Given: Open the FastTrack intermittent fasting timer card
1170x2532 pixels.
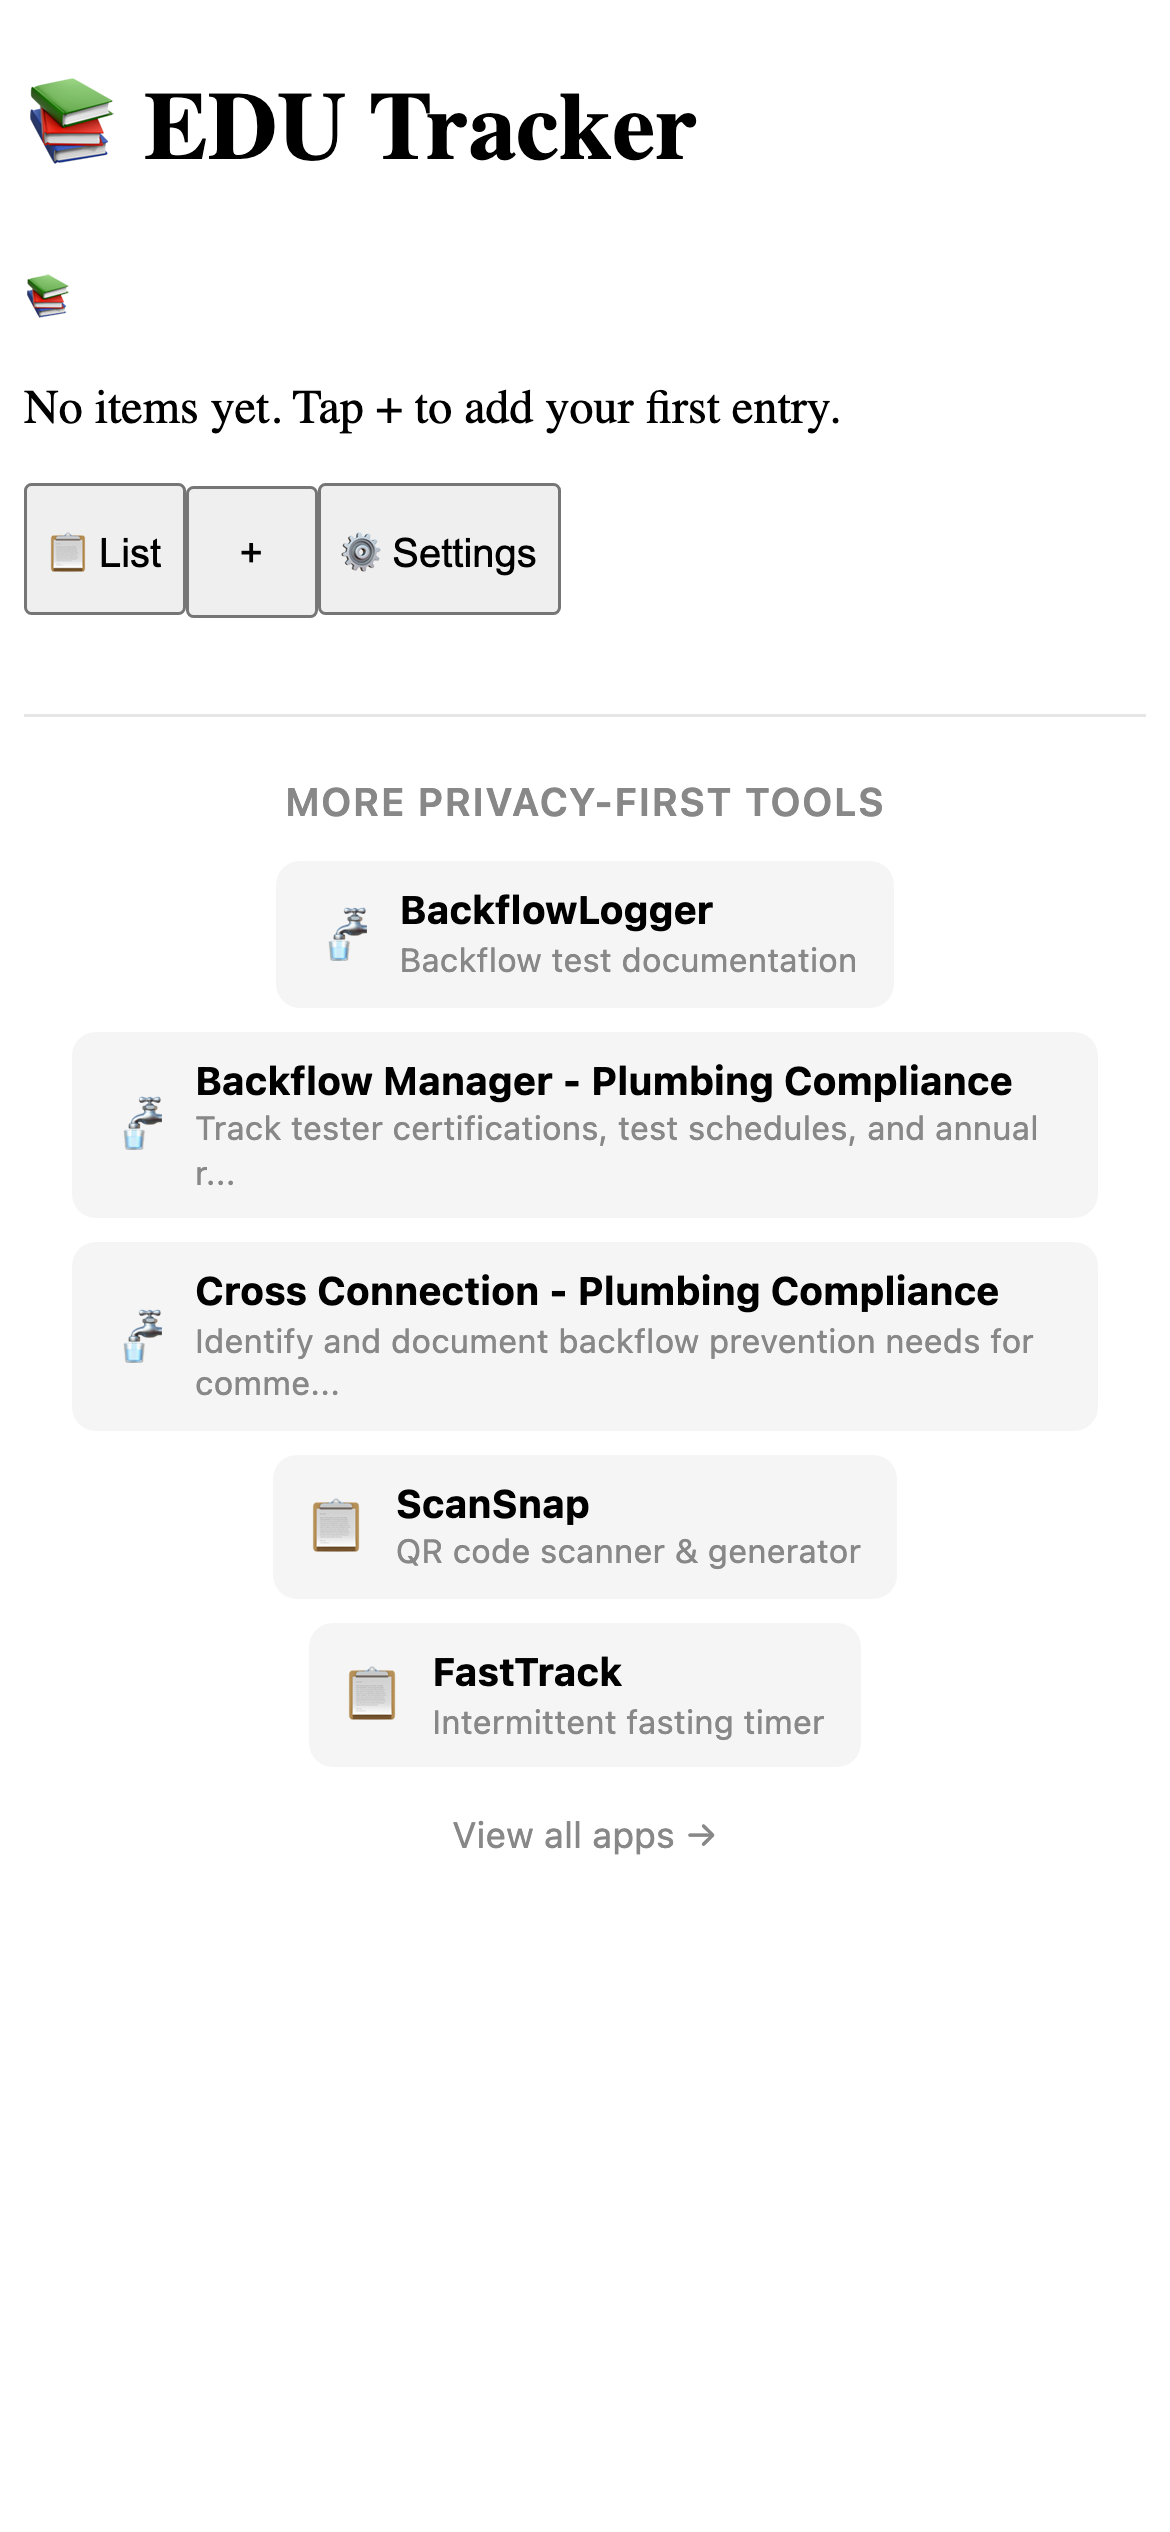Looking at the screenshot, I should tap(584, 1695).
